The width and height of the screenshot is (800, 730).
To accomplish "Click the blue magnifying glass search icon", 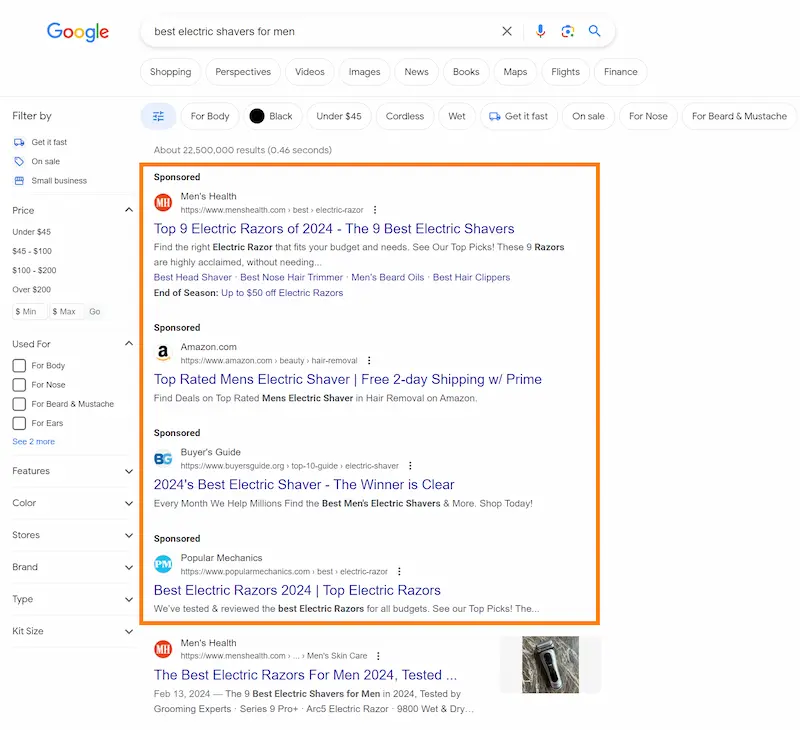I will pyautogui.click(x=595, y=31).
